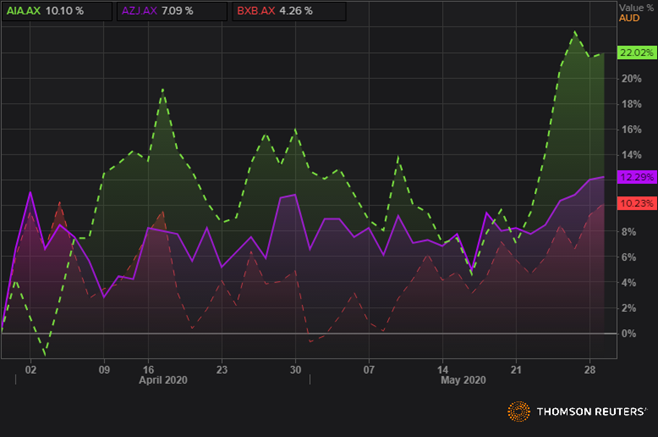Viewport: 658px width, 437px height.
Task: Click the 21 date label on x-axis
Action: click(x=516, y=370)
